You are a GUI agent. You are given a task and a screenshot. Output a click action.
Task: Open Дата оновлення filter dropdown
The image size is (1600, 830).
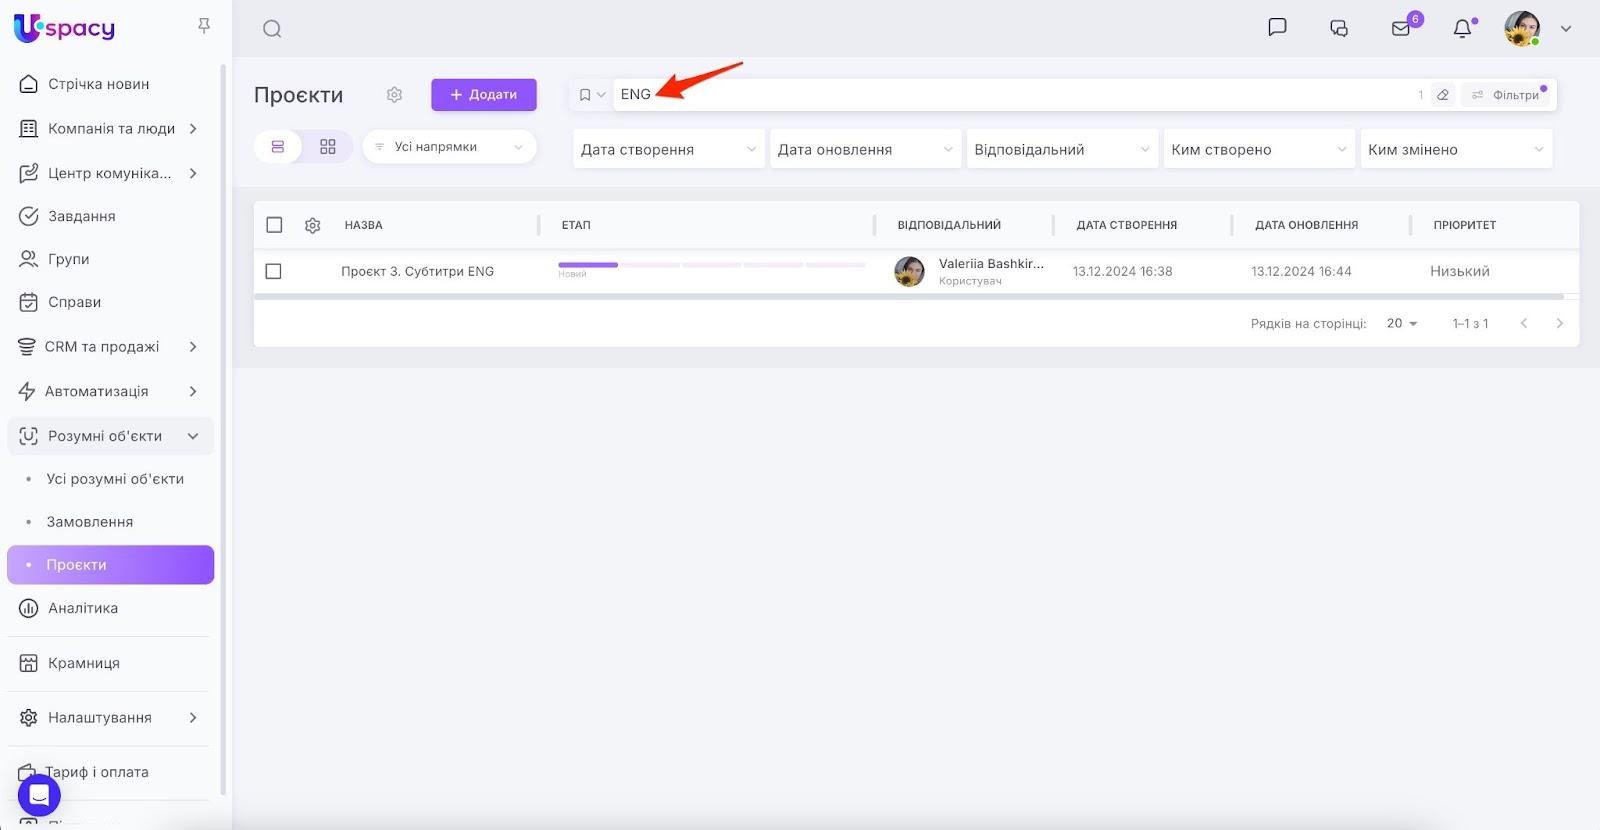tap(866, 149)
